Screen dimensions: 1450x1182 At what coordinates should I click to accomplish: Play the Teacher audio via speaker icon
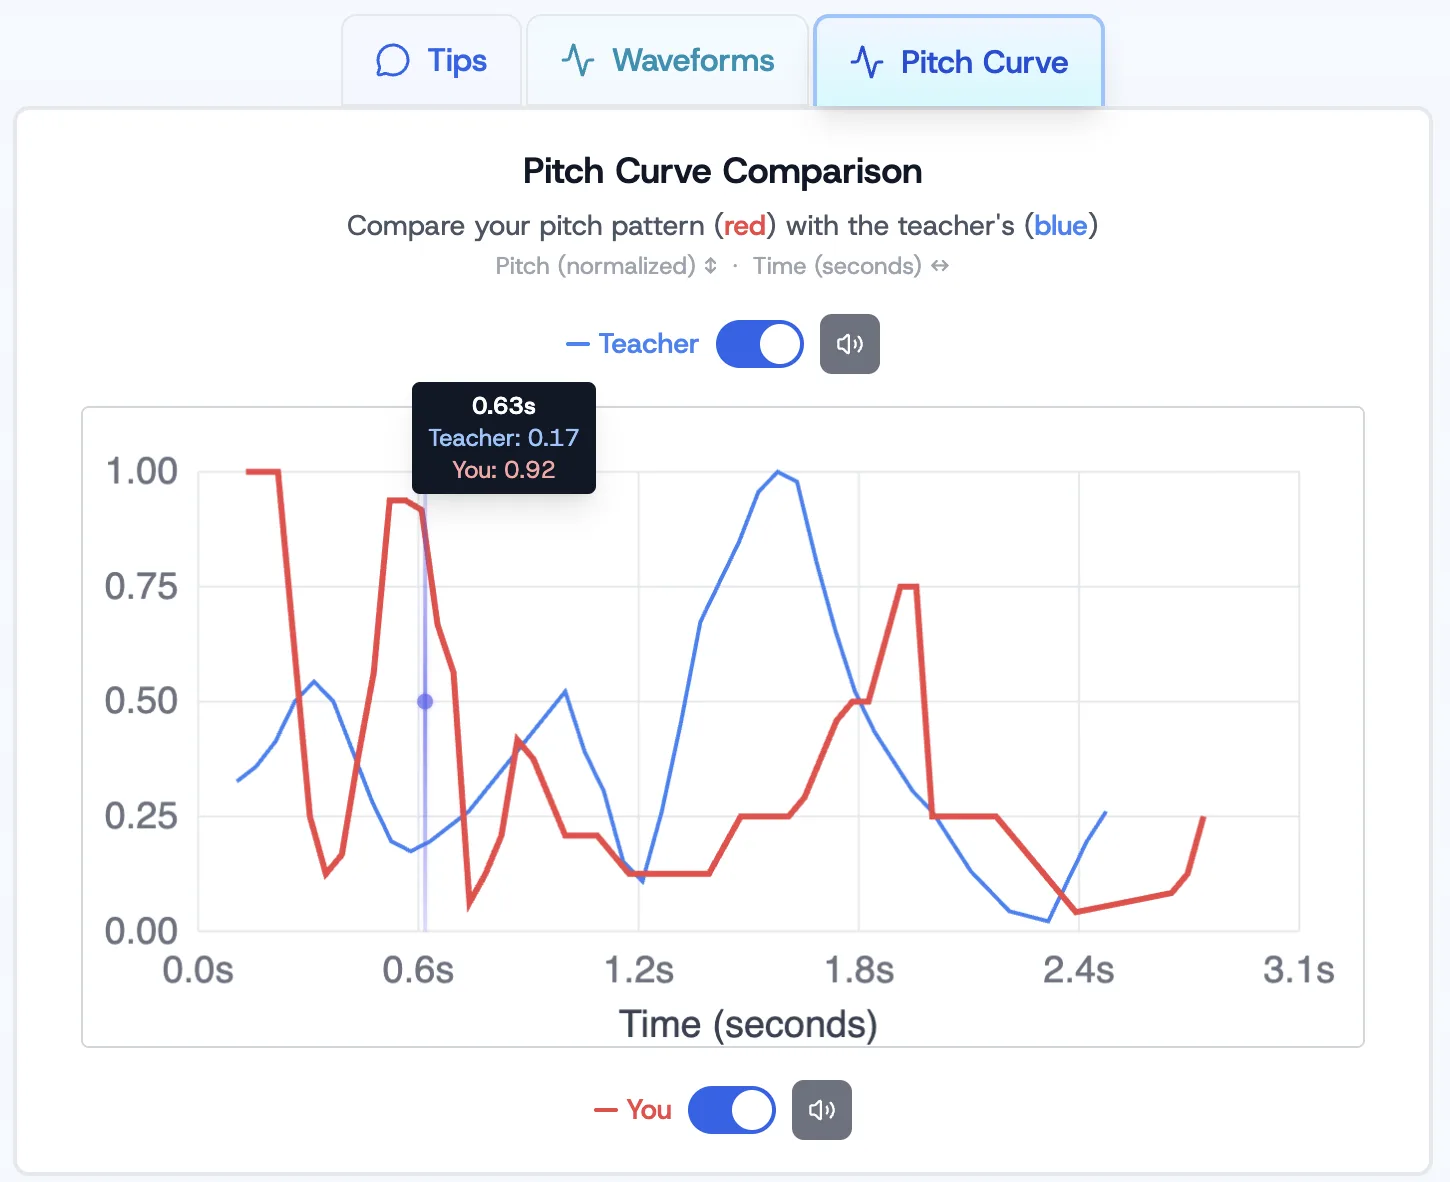(849, 343)
